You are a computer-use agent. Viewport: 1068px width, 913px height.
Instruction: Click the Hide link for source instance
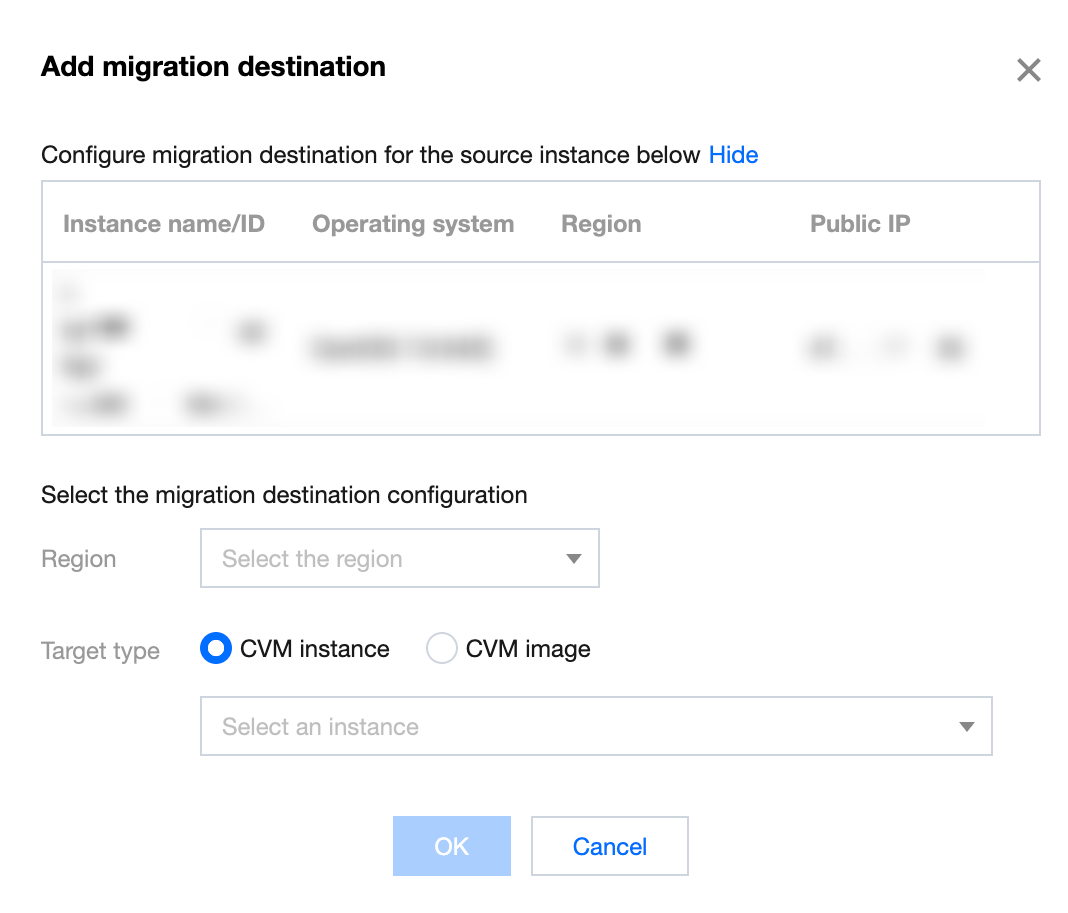pos(733,155)
